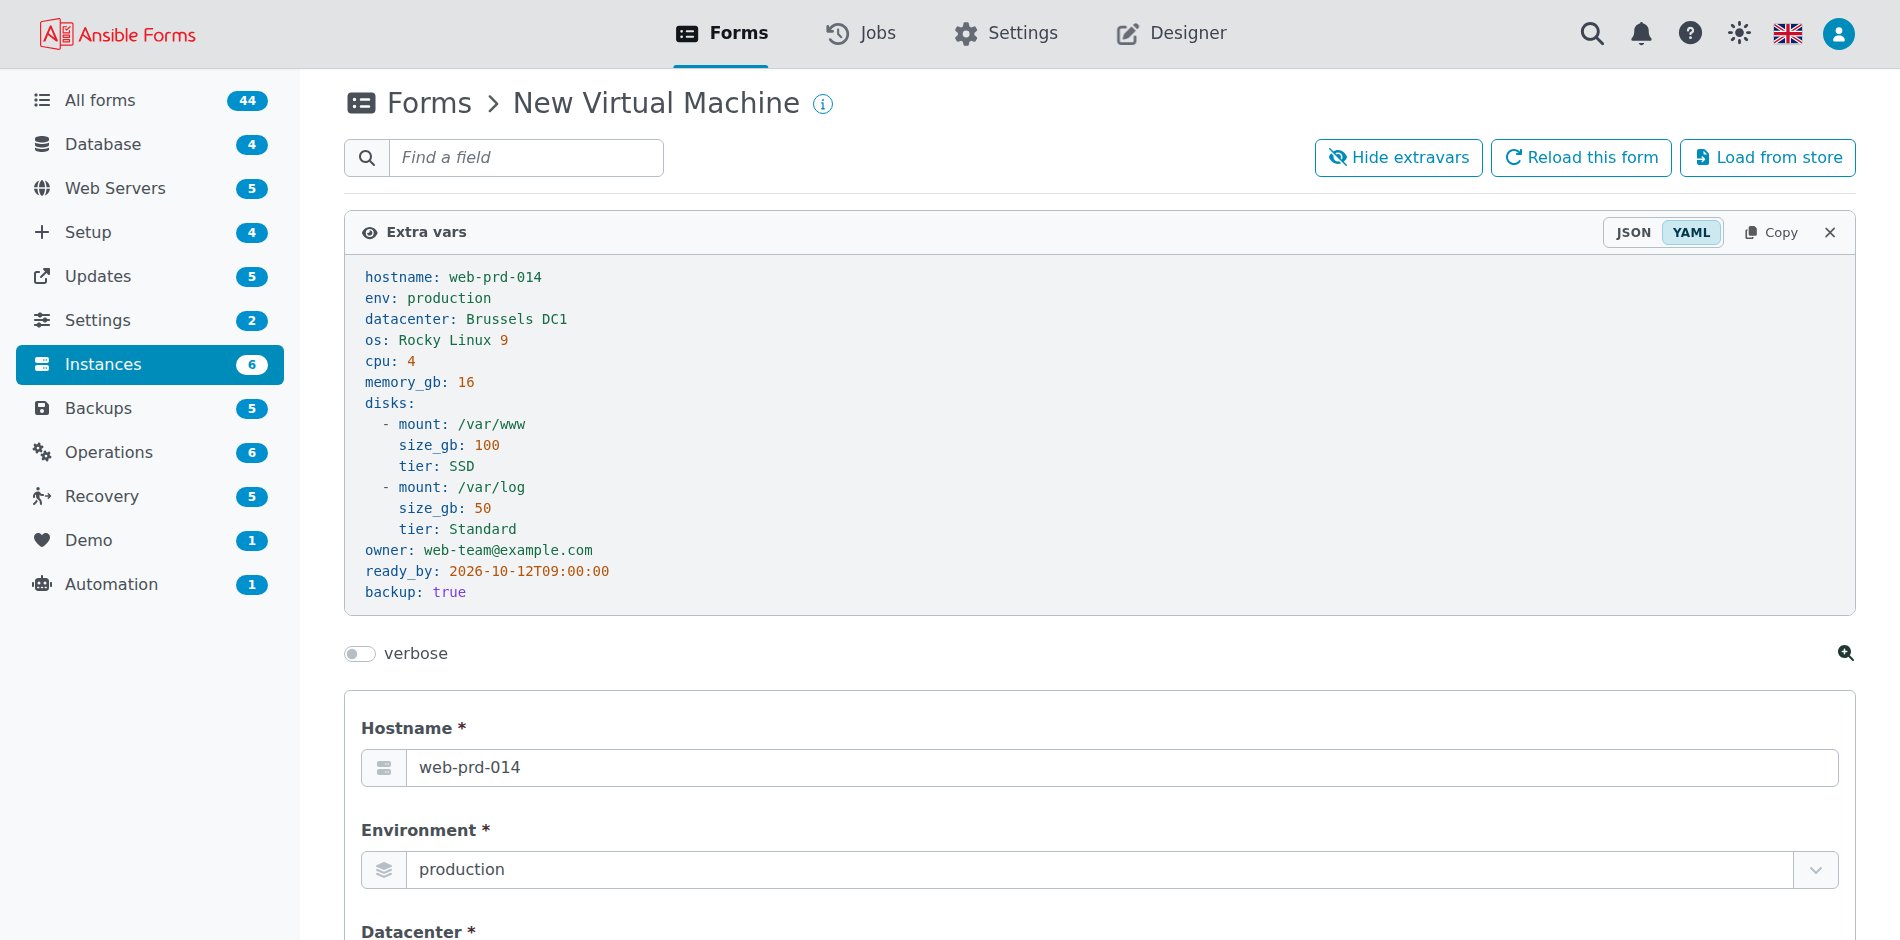Click the 'hostname: web-prd-014' YAML line
Viewport: 1900px width, 940px height.
453,277
